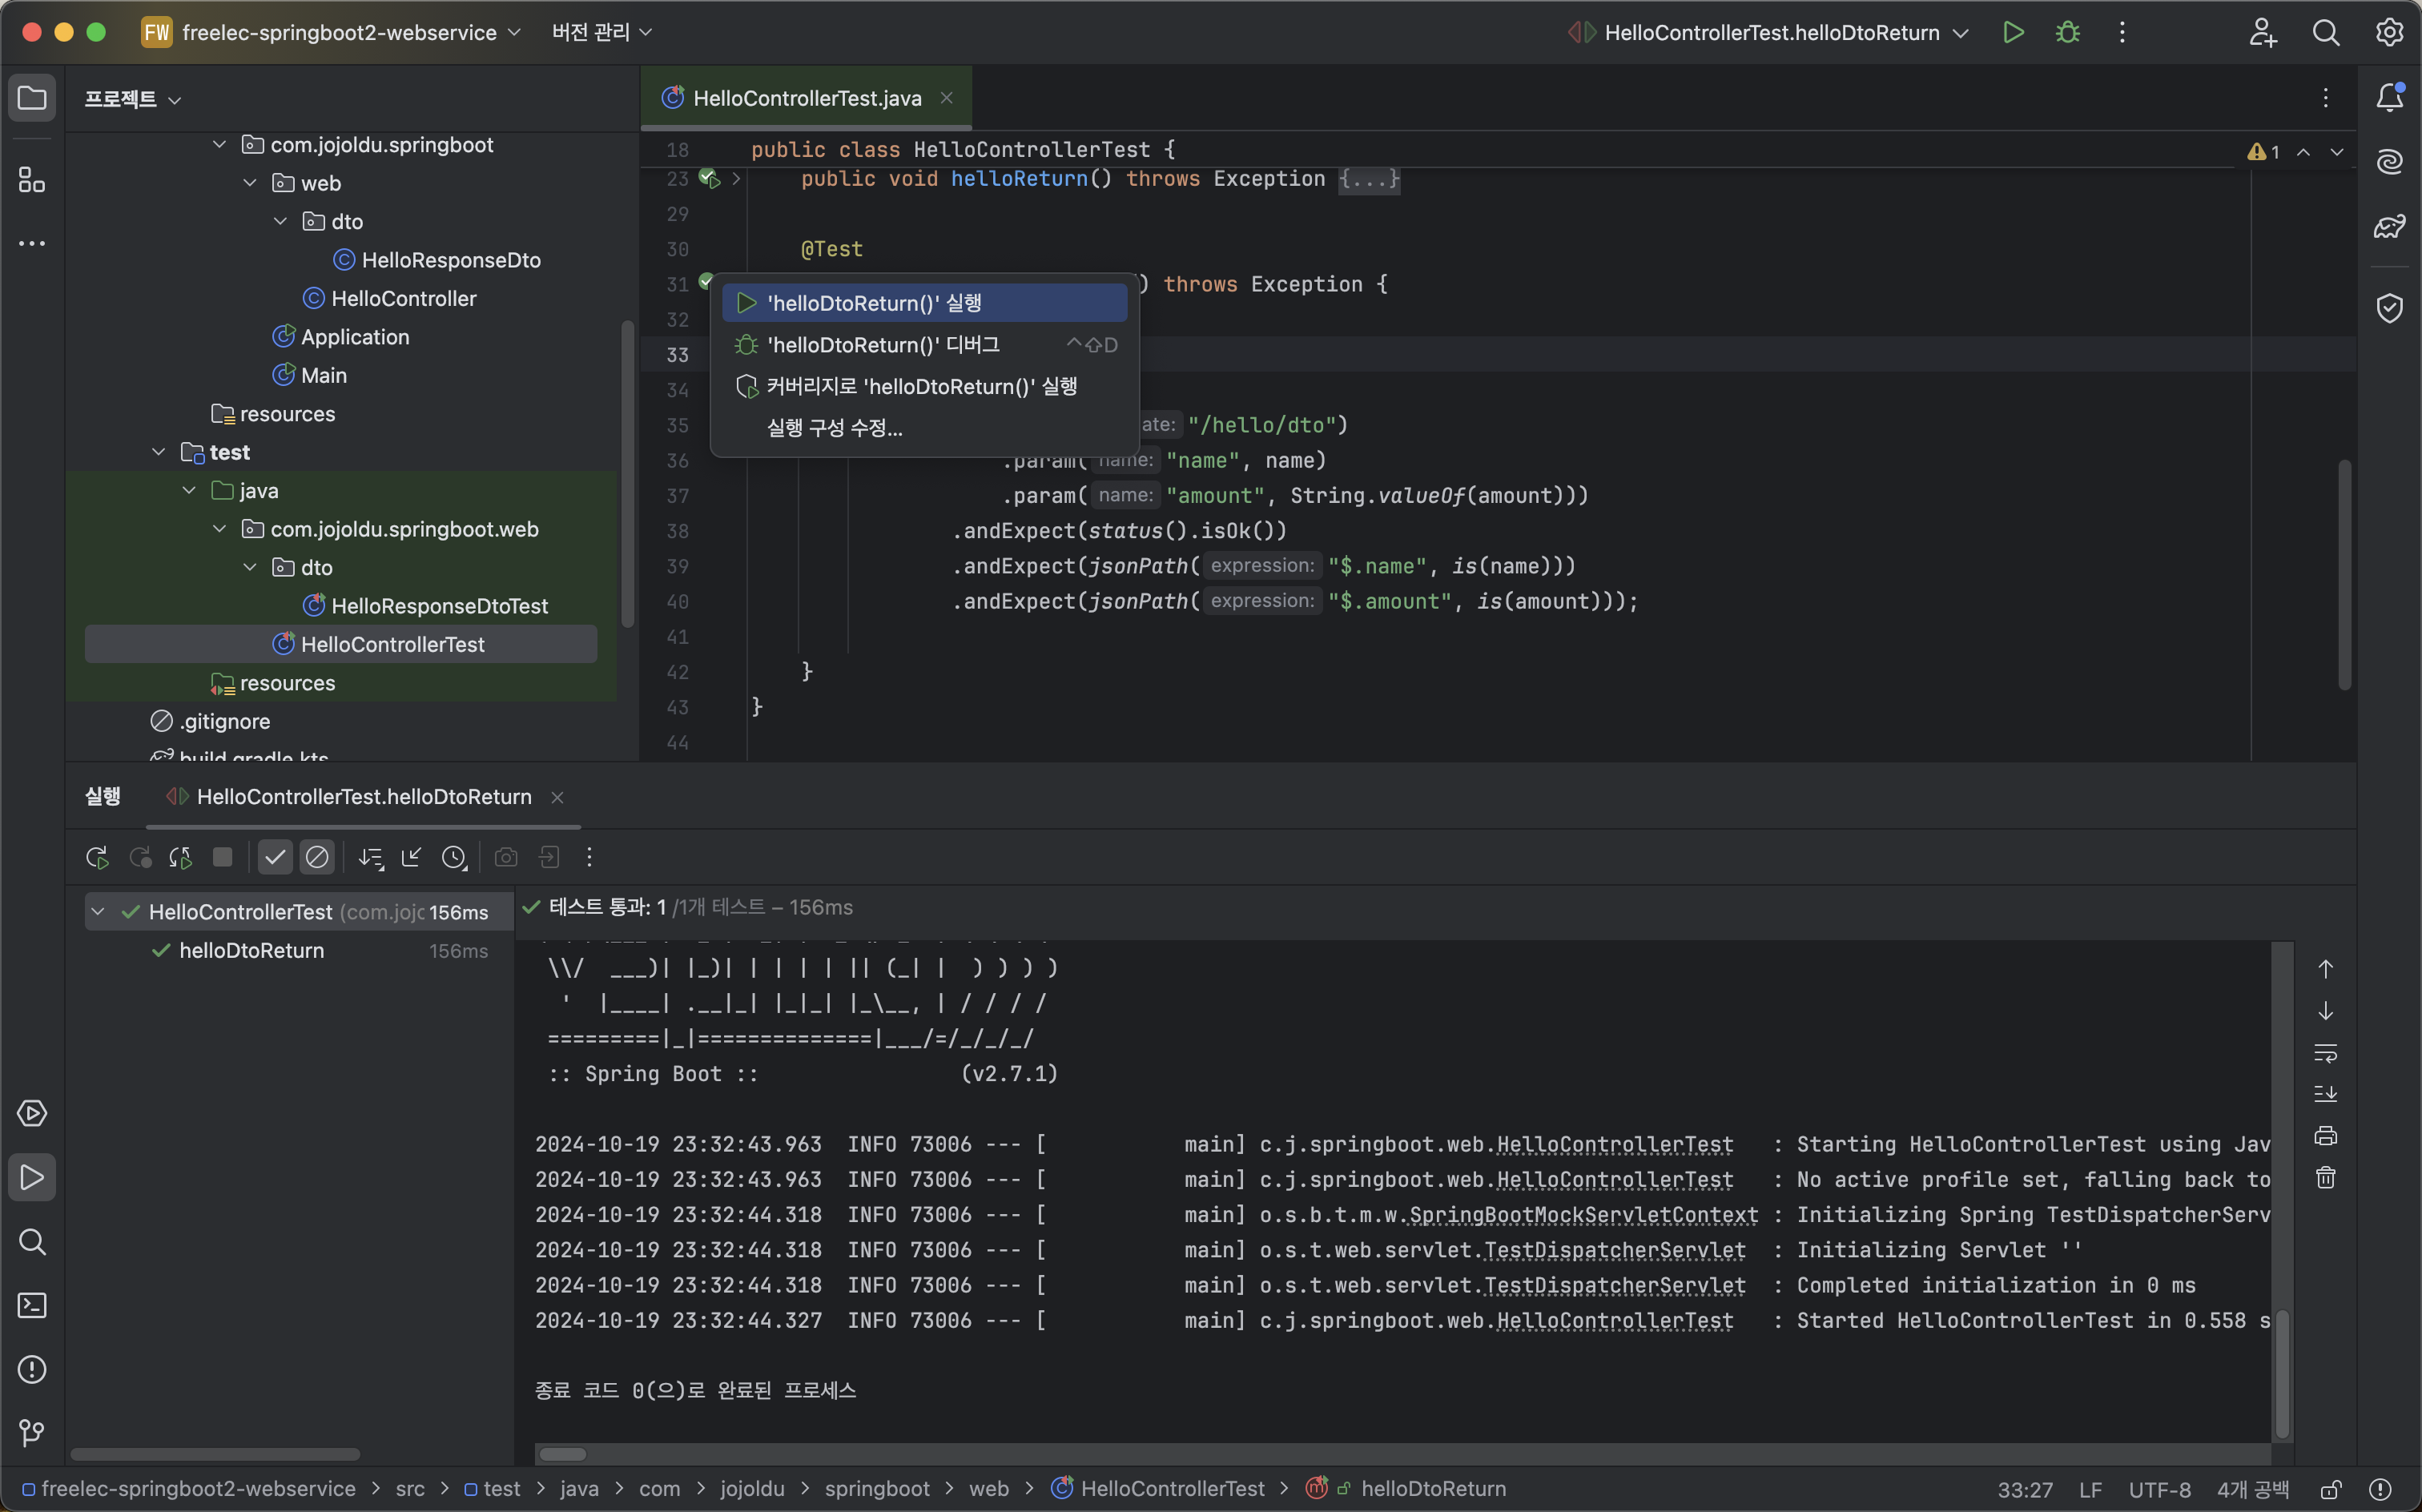
Task: Click the Rerun test icon in run toolbar
Action: click(97, 857)
